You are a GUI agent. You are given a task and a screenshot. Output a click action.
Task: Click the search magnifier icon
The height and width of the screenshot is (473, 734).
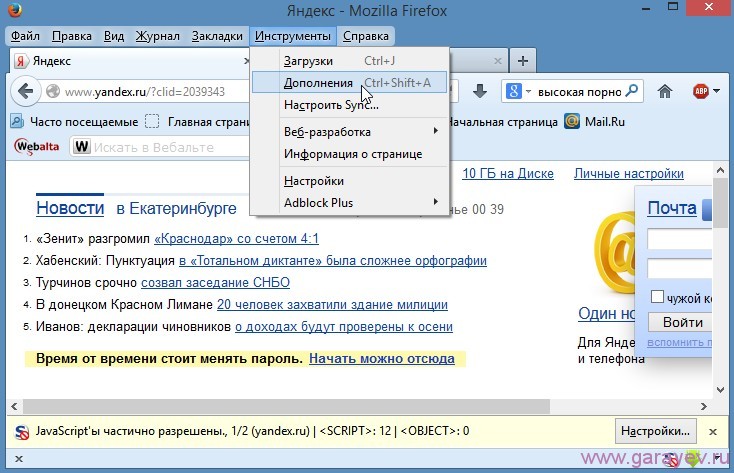click(x=632, y=91)
